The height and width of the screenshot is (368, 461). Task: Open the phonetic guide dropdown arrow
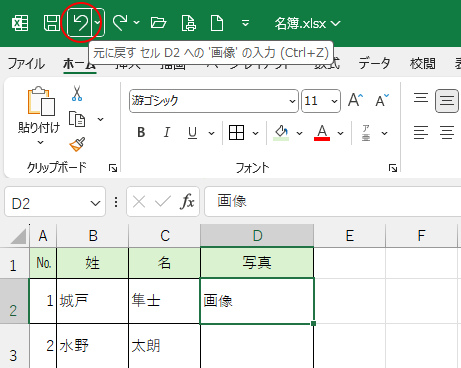pyautogui.click(x=384, y=133)
